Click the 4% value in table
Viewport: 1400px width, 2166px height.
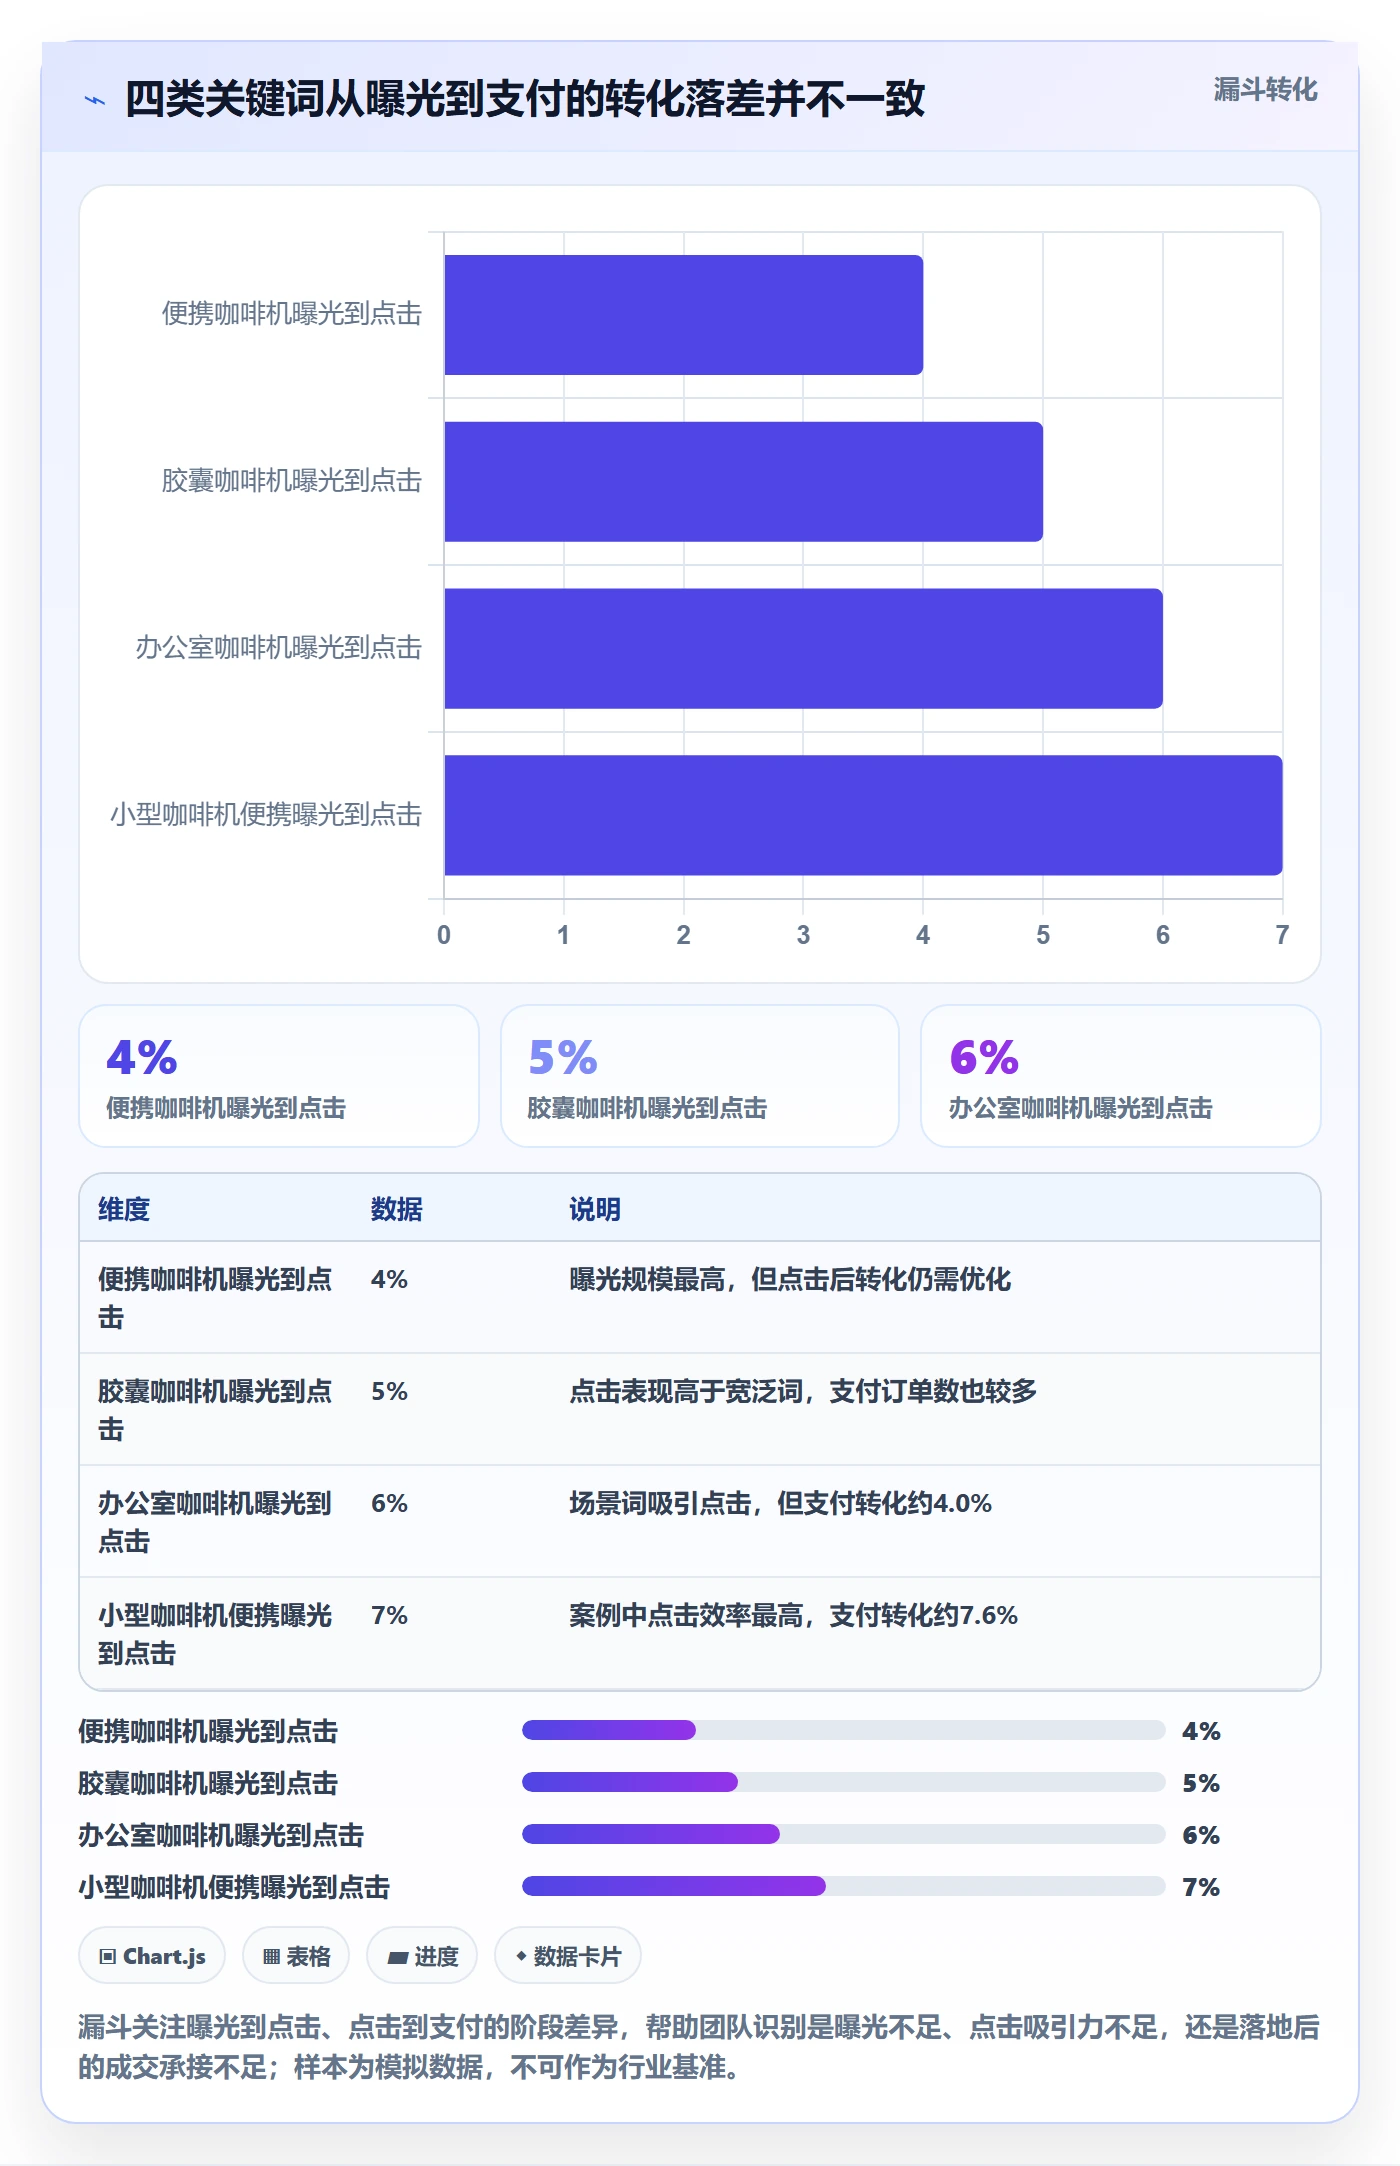(x=389, y=1279)
